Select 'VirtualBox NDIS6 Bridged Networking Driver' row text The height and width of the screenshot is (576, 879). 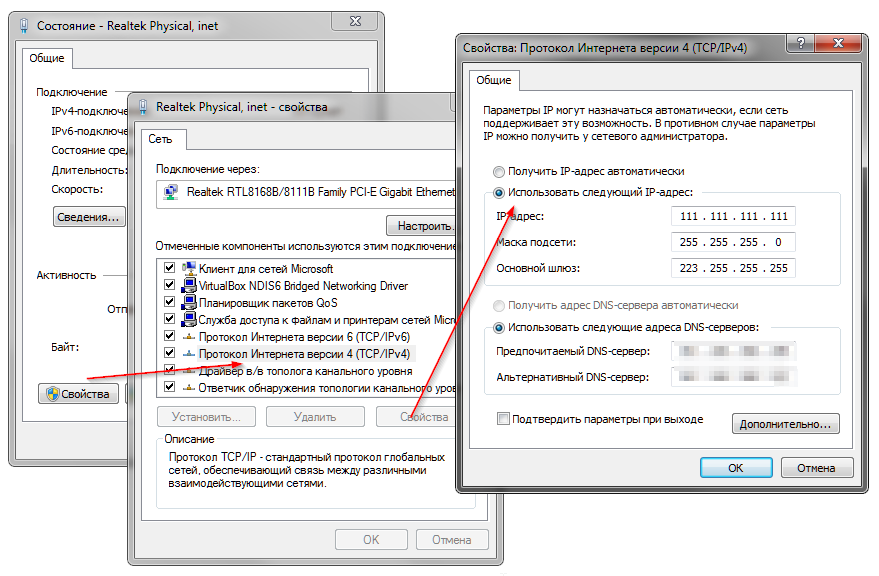[x=303, y=286]
